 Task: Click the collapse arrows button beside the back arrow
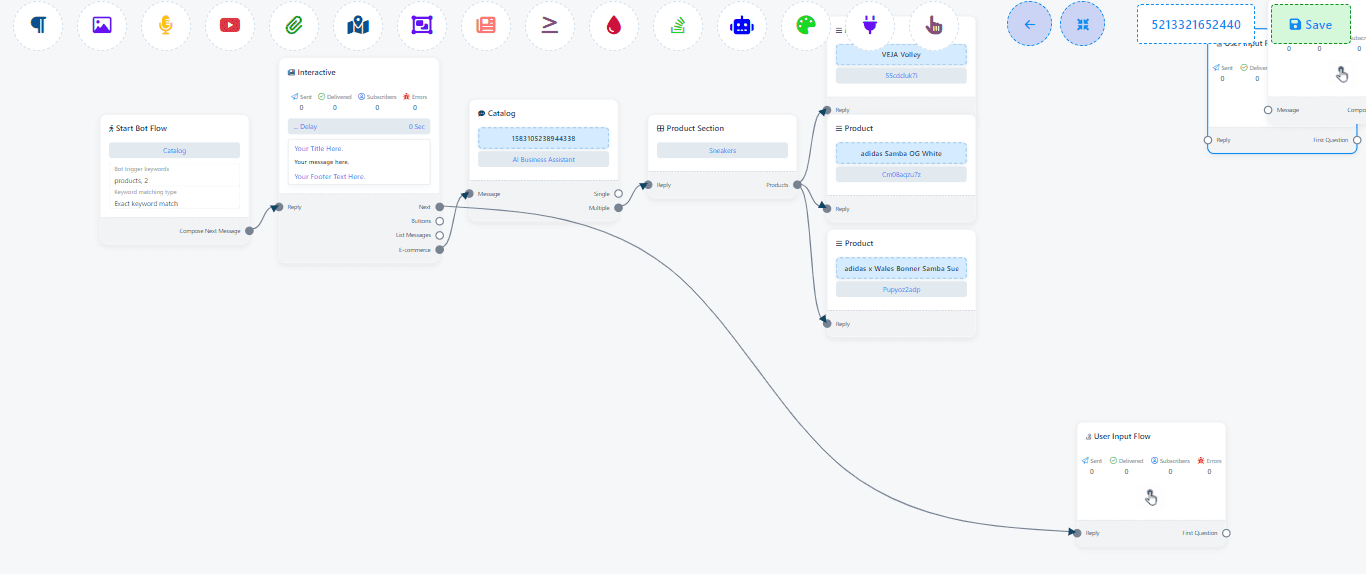1082,24
